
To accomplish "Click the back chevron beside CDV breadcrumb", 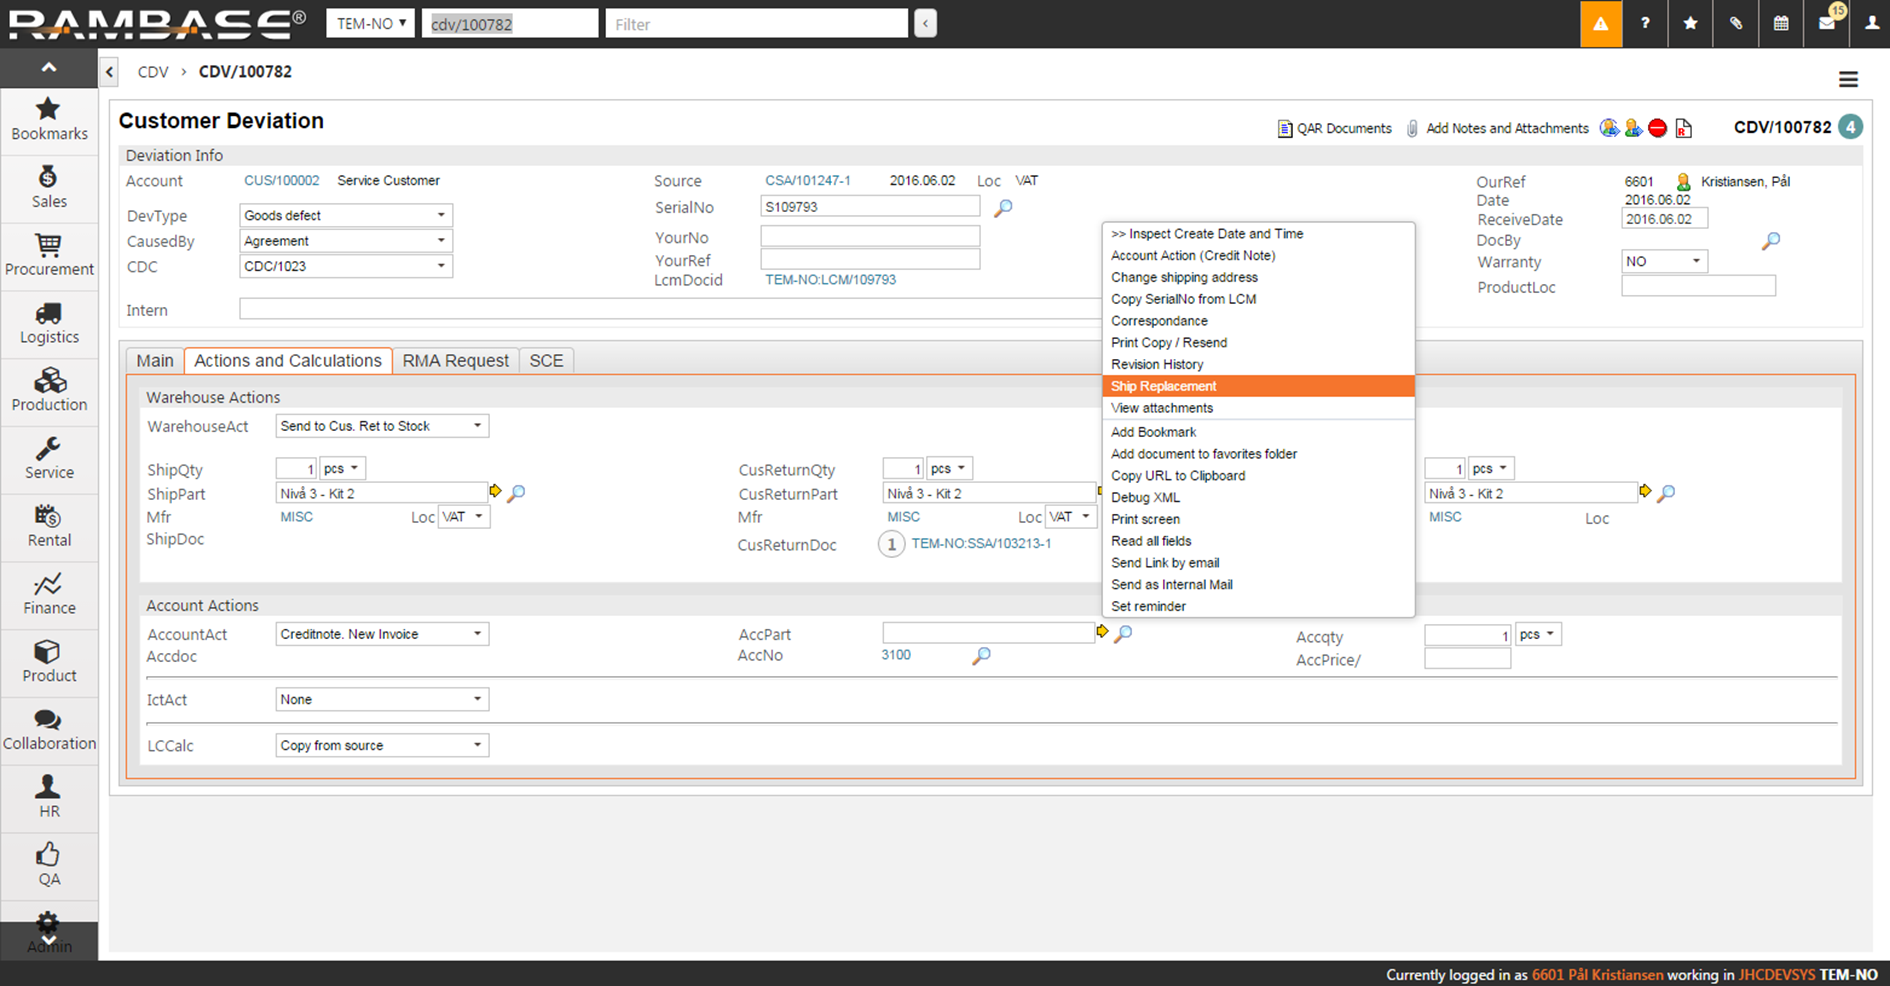I will click(110, 72).
